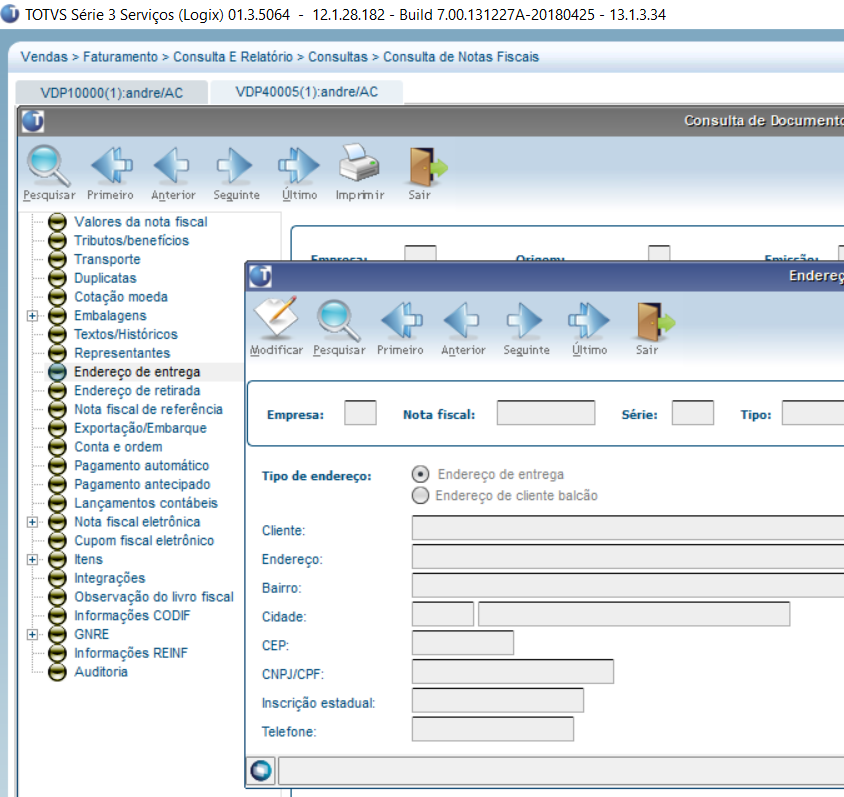
Task: Switch to the VDP40005(1):andre/AC tab
Action: point(306,92)
